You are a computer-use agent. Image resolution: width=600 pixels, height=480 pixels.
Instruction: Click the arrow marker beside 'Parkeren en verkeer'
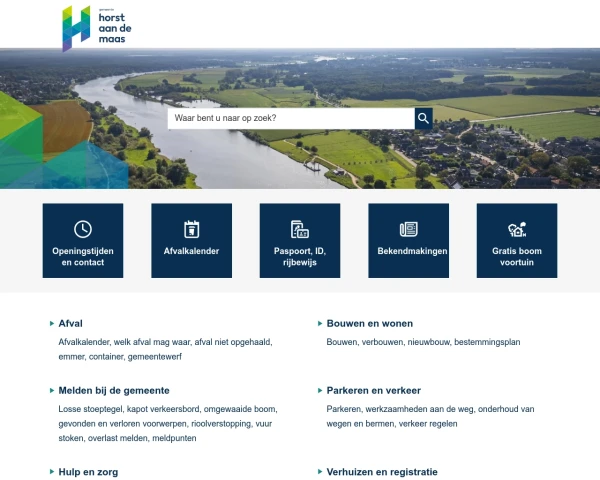pyautogui.click(x=320, y=390)
